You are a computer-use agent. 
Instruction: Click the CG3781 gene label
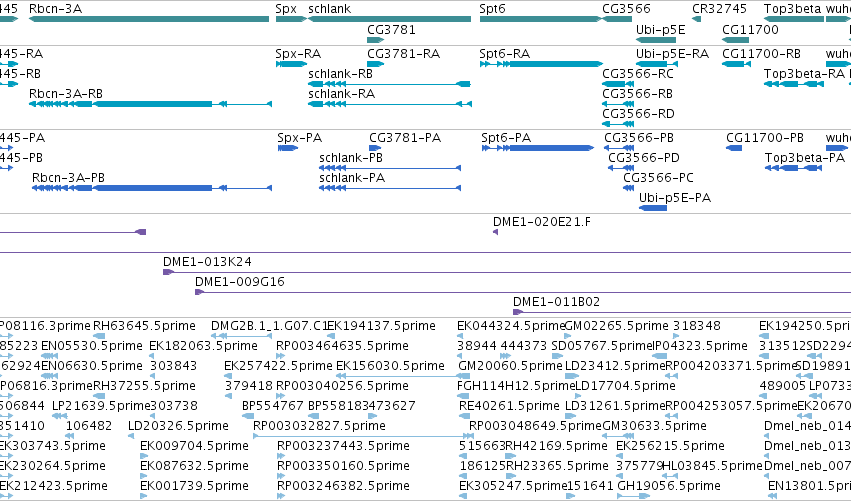(x=391, y=30)
